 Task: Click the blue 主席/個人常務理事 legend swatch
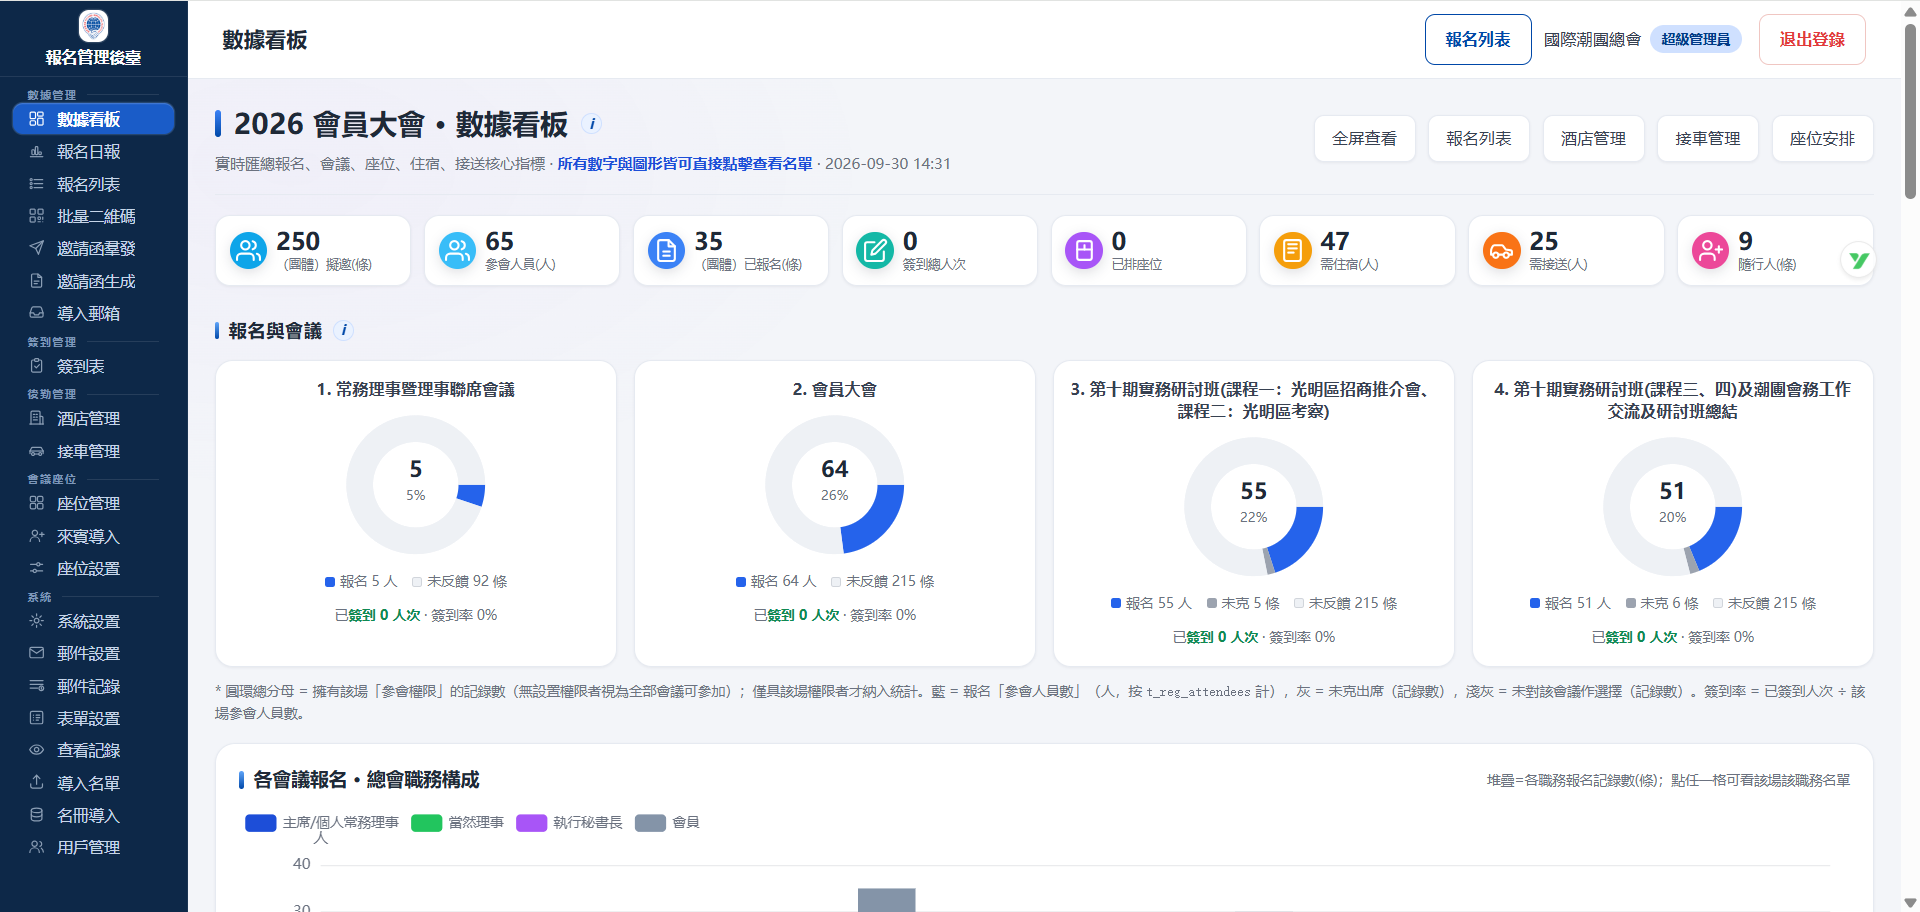click(x=260, y=823)
